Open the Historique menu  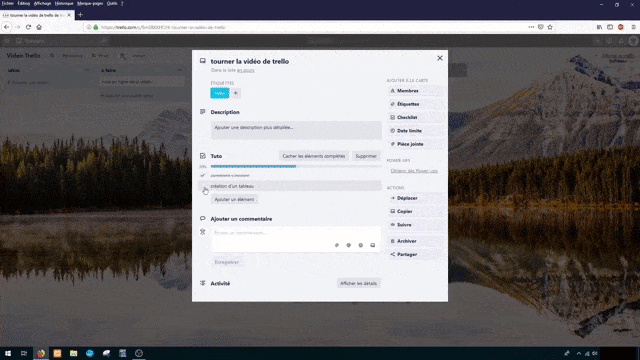(x=64, y=3)
